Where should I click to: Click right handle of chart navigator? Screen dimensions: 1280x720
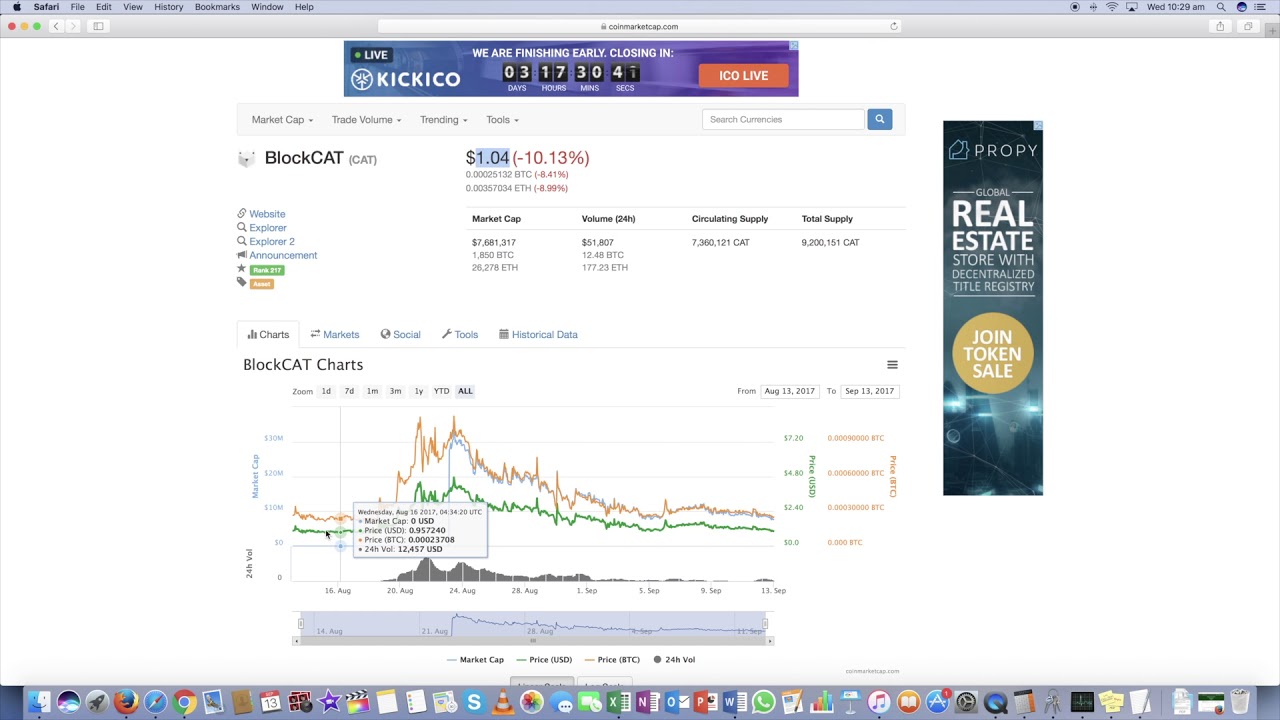pos(766,624)
